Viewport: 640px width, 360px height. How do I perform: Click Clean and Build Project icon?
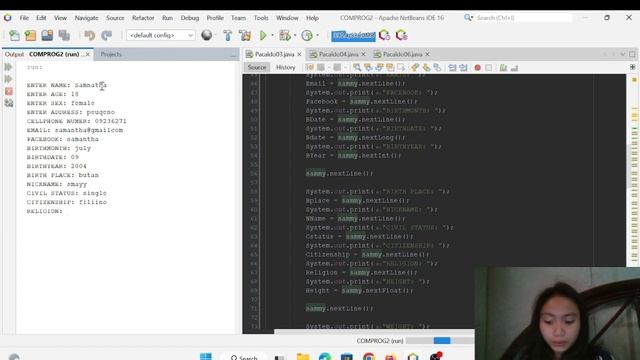[x=245, y=36]
